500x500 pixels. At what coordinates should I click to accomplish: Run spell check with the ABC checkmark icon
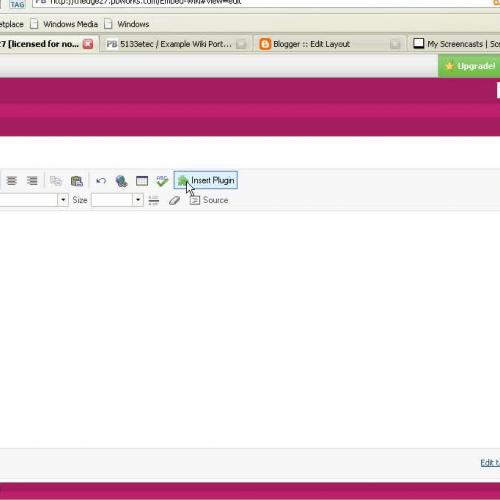click(x=162, y=181)
